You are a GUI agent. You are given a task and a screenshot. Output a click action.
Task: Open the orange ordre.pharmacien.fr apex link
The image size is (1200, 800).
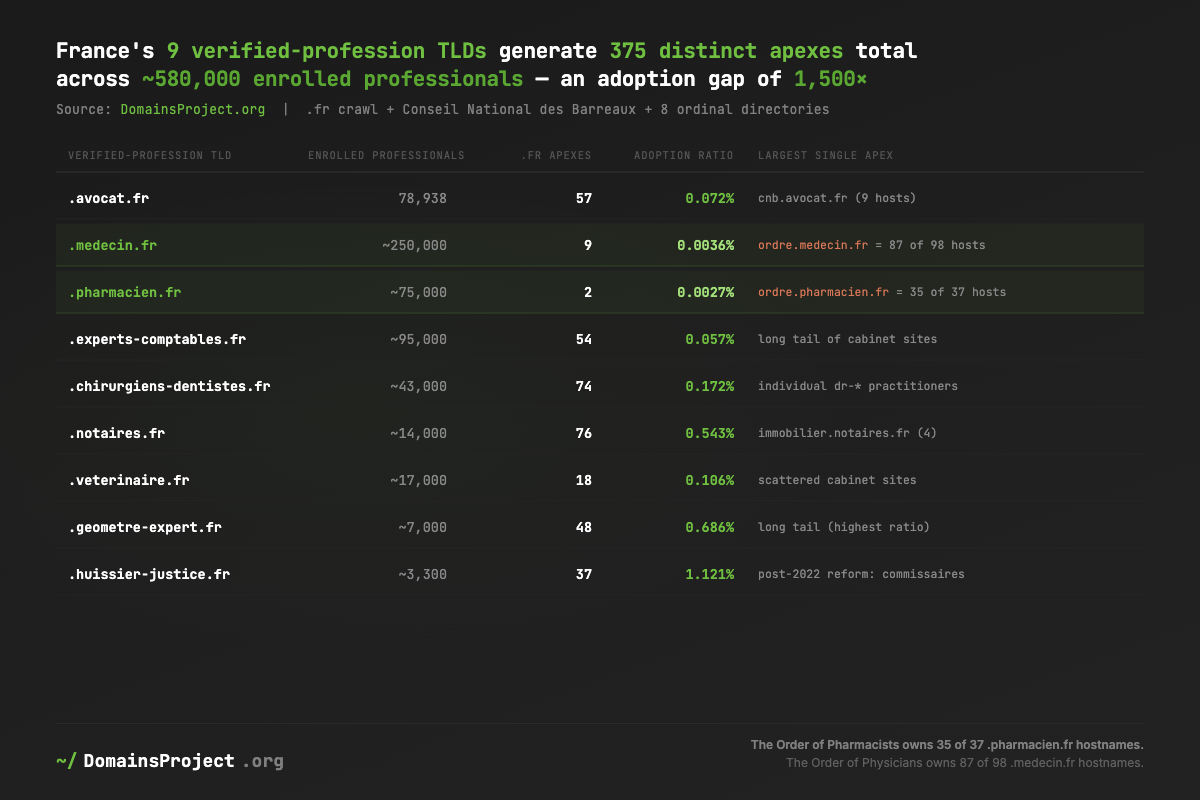coord(824,292)
